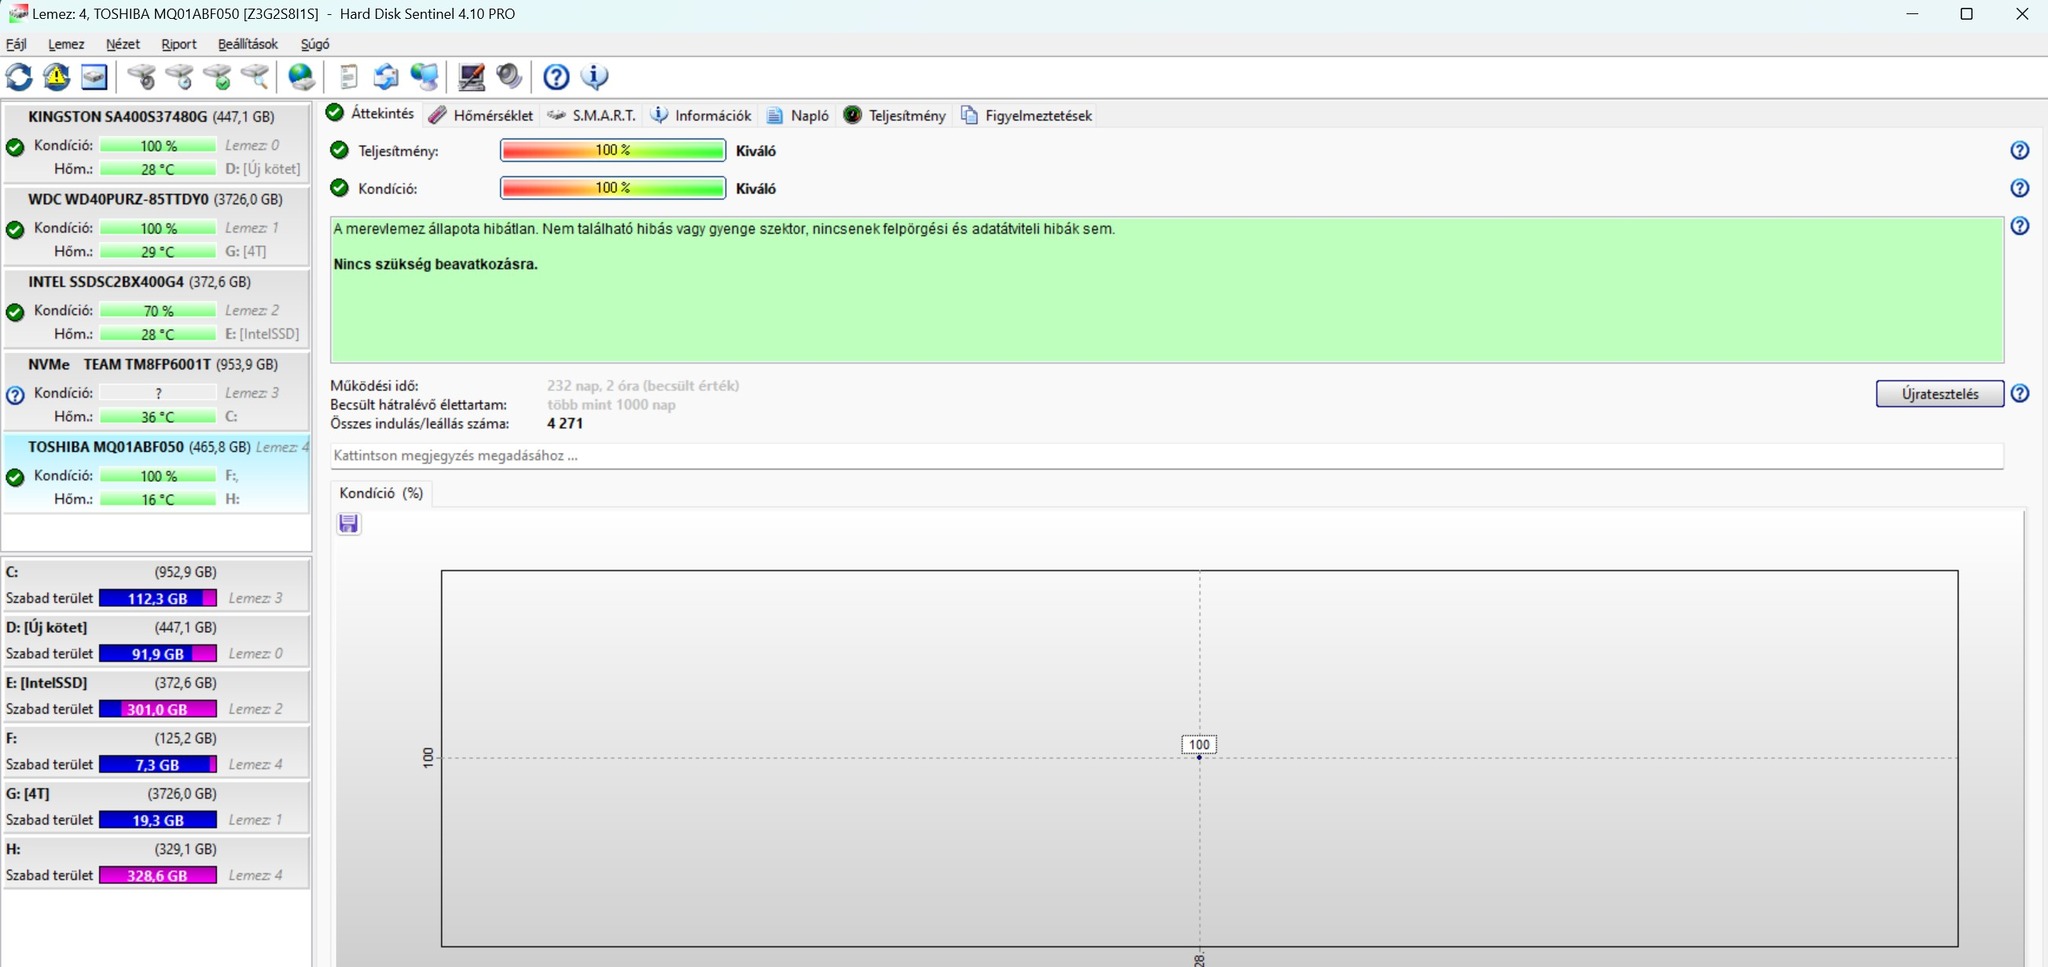The image size is (2048, 967).
Task: Click the help icon next to Újratesztelés
Action: point(2020,394)
